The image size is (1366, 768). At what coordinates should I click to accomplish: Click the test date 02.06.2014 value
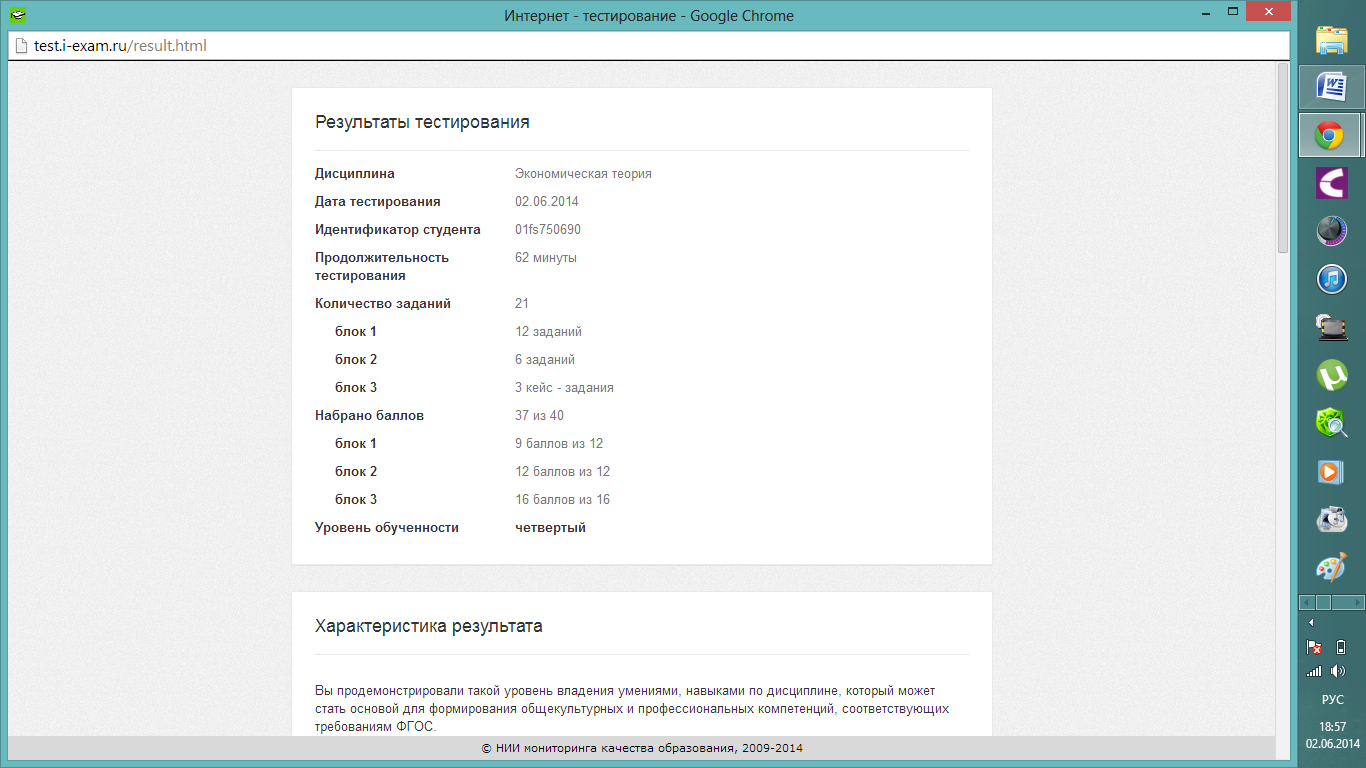(547, 202)
